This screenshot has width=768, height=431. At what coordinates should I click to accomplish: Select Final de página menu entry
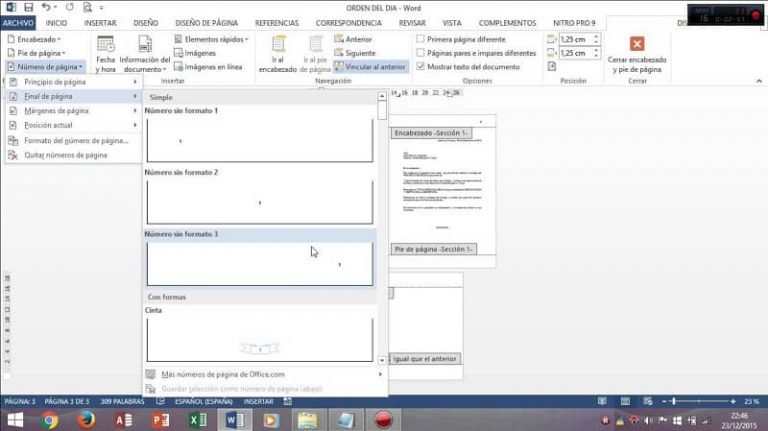pos(73,96)
